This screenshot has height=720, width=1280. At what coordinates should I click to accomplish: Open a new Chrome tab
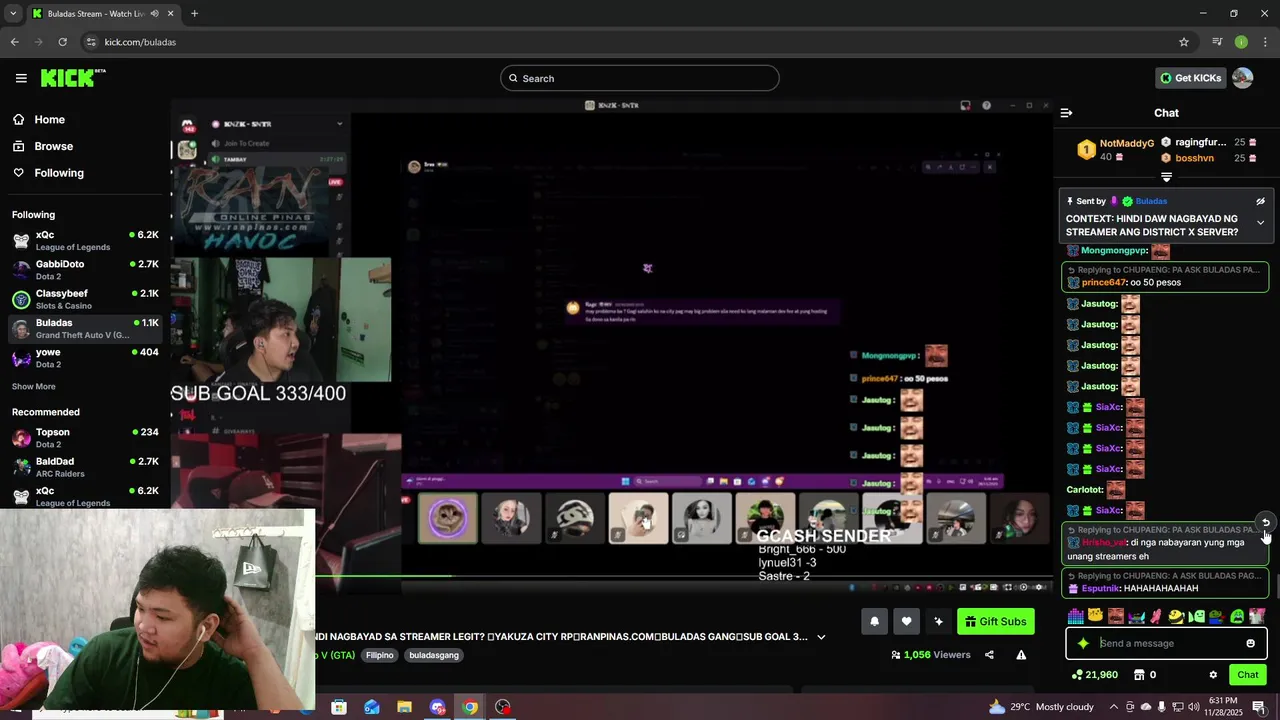(x=194, y=14)
